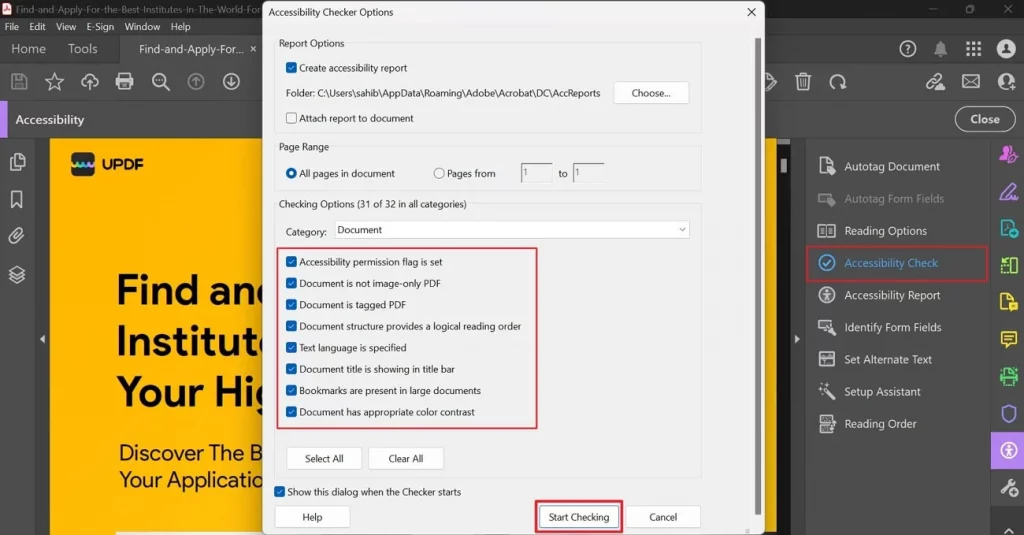Open the File menu
Image resolution: width=1024 pixels, height=535 pixels.
click(x=12, y=27)
